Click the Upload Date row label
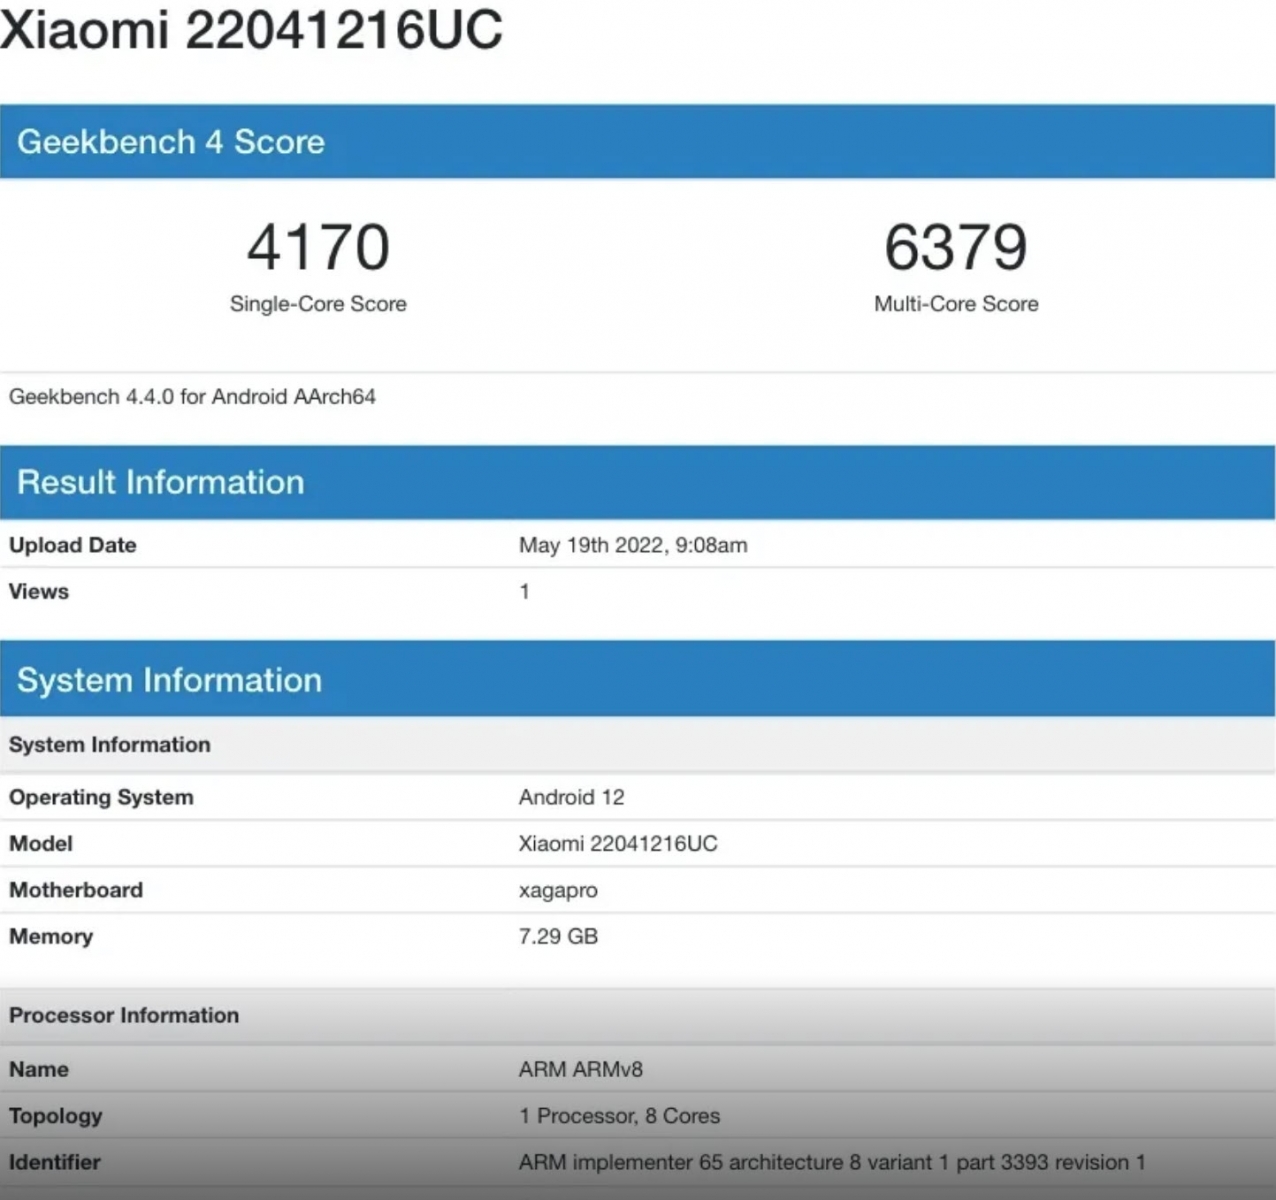 [73, 545]
